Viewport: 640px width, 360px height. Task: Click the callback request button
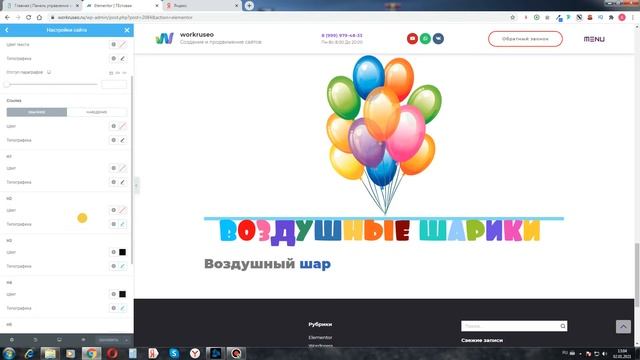pos(525,39)
